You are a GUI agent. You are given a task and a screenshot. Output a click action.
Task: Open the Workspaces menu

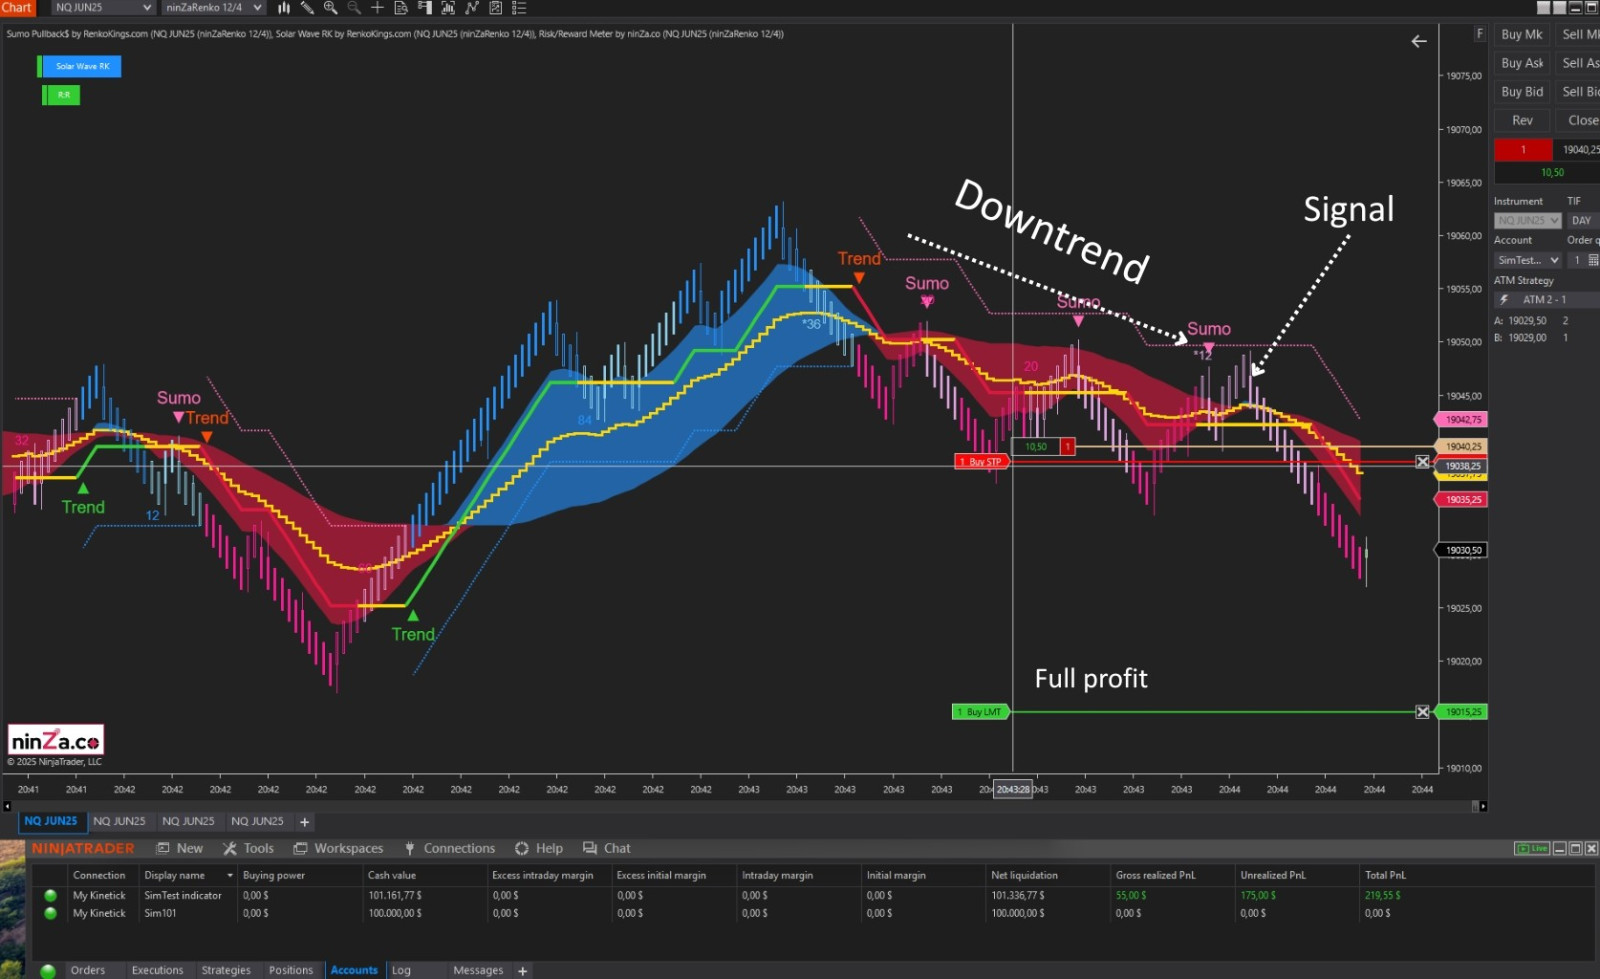(x=338, y=848)
